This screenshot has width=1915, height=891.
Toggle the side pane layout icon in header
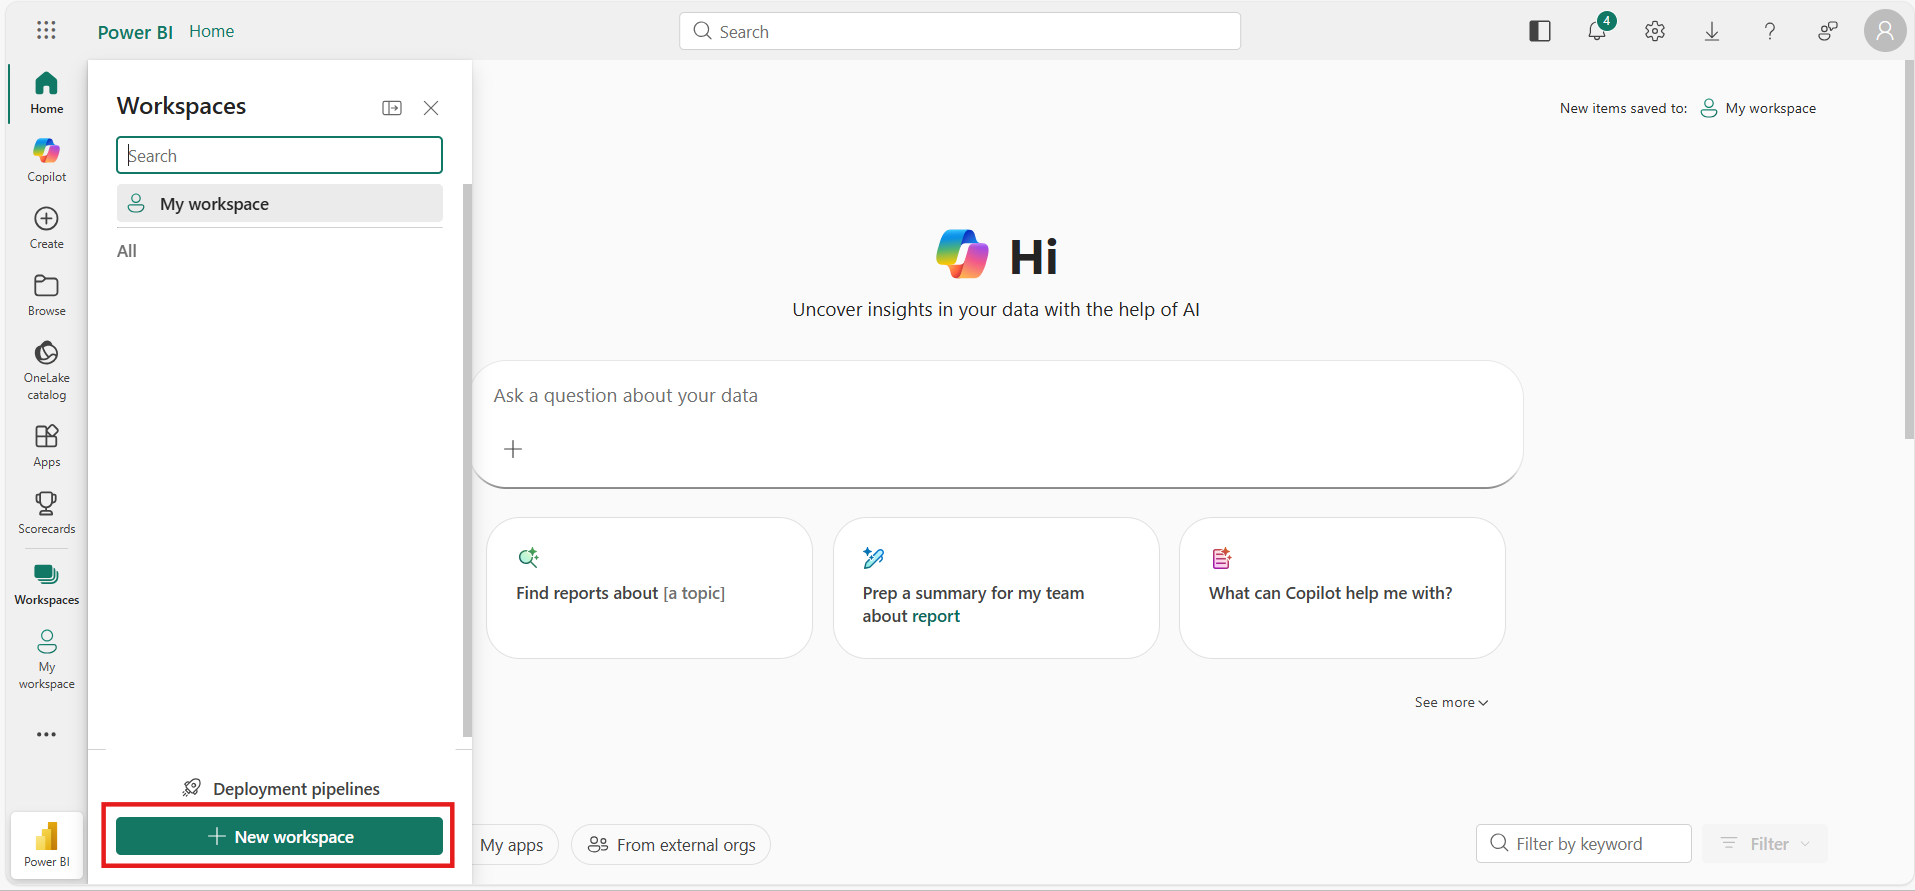(1540, 31)
